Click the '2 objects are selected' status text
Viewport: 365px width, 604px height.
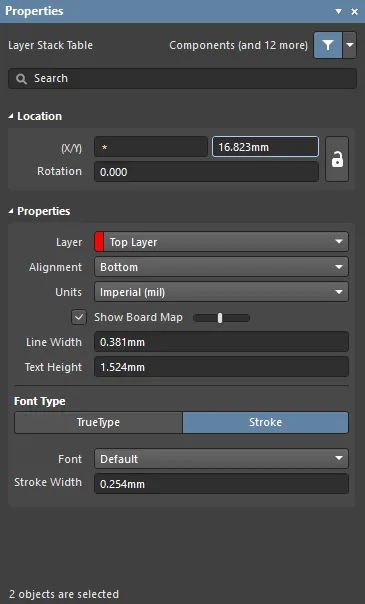click(x=64, y=594)
